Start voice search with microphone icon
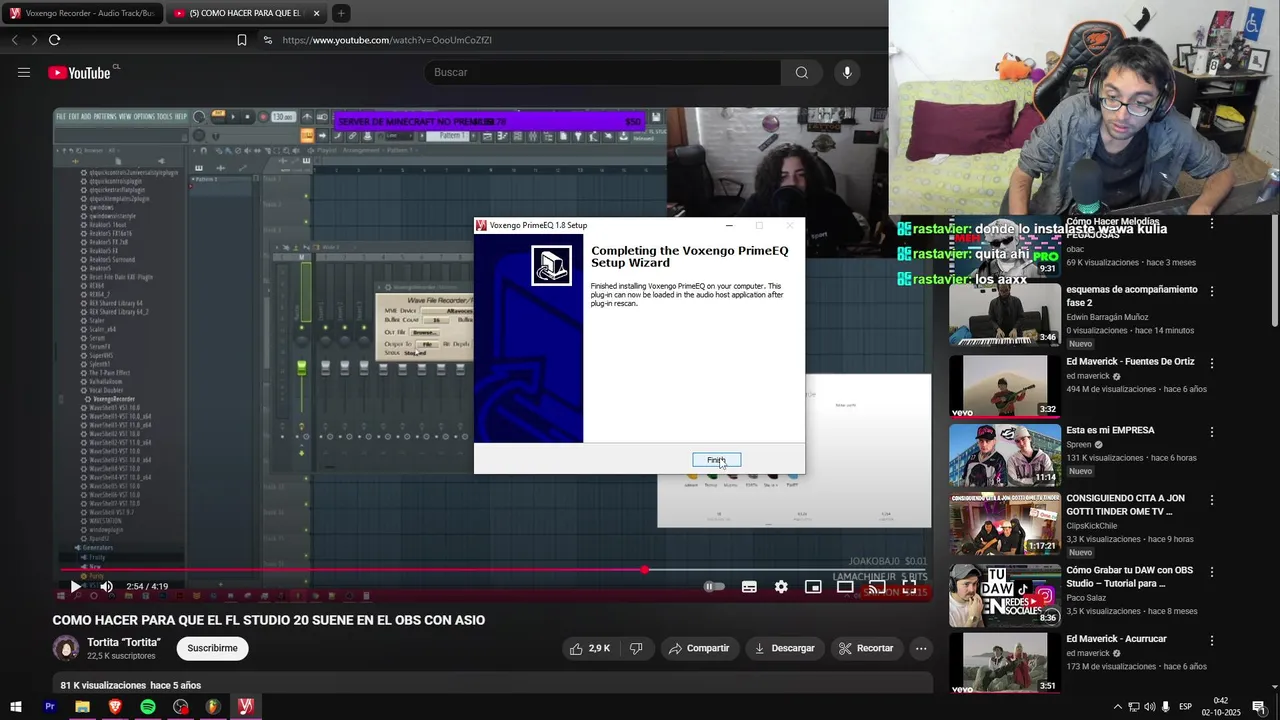The height and width of the screenshot is (720, 1280). coord(847,72)
